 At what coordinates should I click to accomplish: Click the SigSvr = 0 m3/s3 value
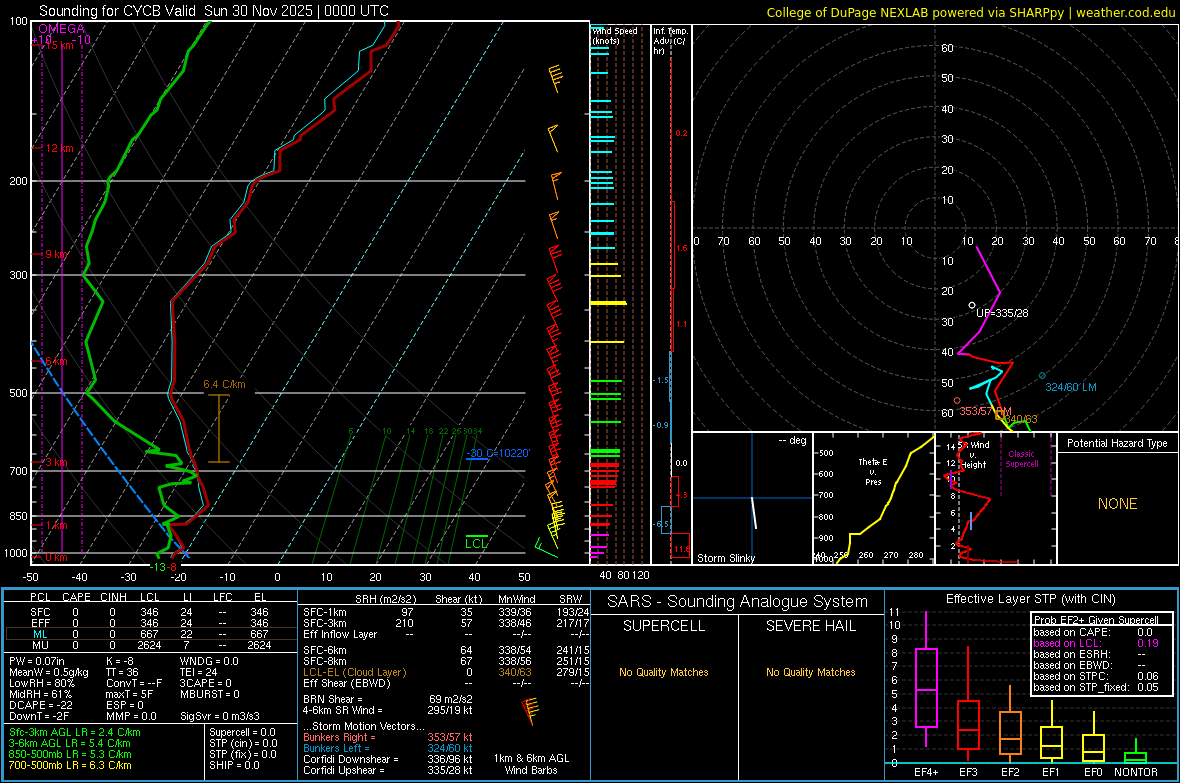pyautogui.click(x=219, y=717)
